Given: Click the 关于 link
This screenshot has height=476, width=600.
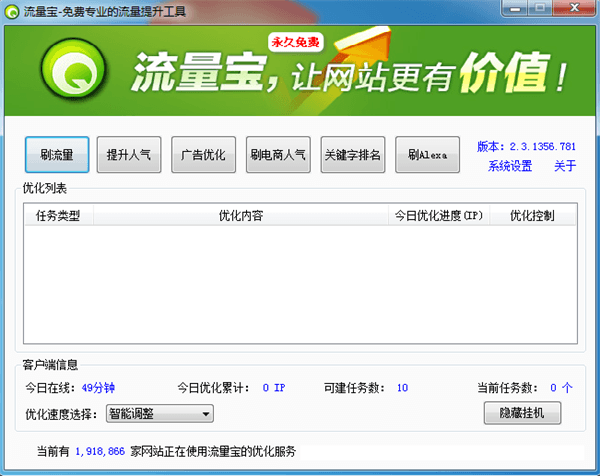Looking at the screenshot, I should click(564, 166).
